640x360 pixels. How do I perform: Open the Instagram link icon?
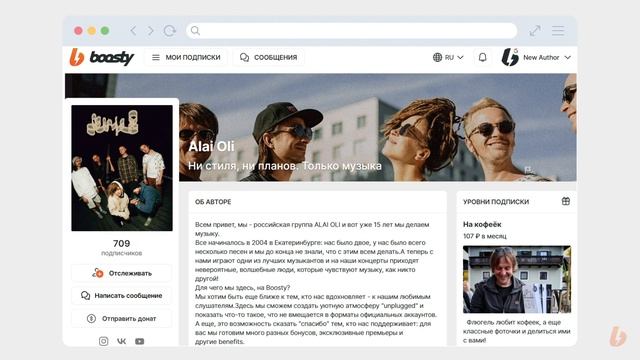pyautogui.click(x=104, y=341)
